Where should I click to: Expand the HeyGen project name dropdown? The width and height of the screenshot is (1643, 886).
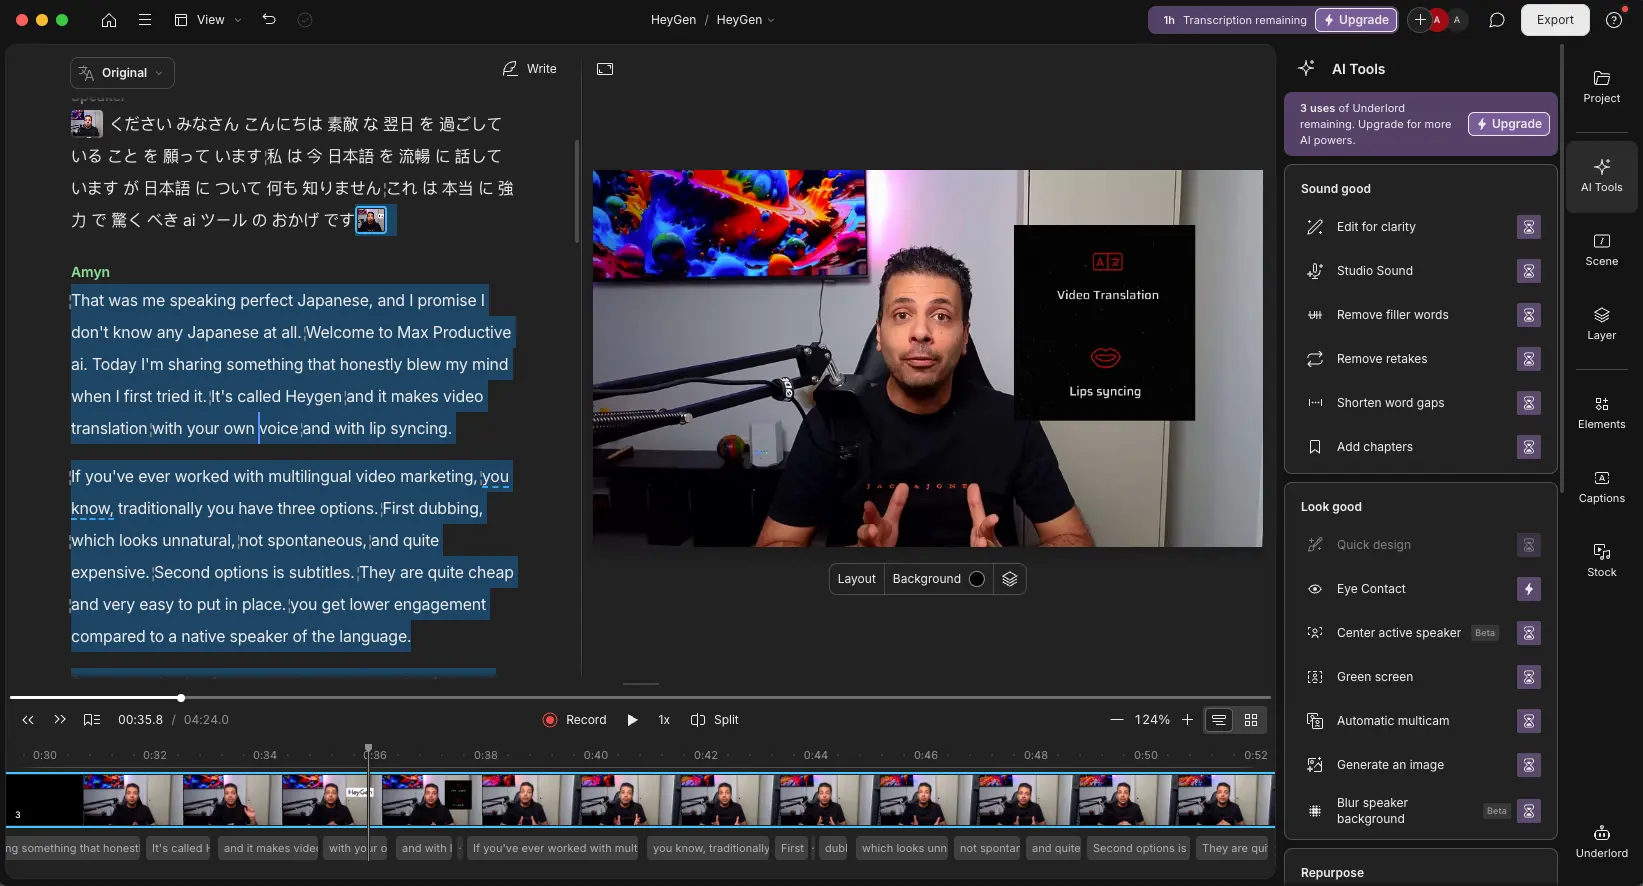(746, 20)
